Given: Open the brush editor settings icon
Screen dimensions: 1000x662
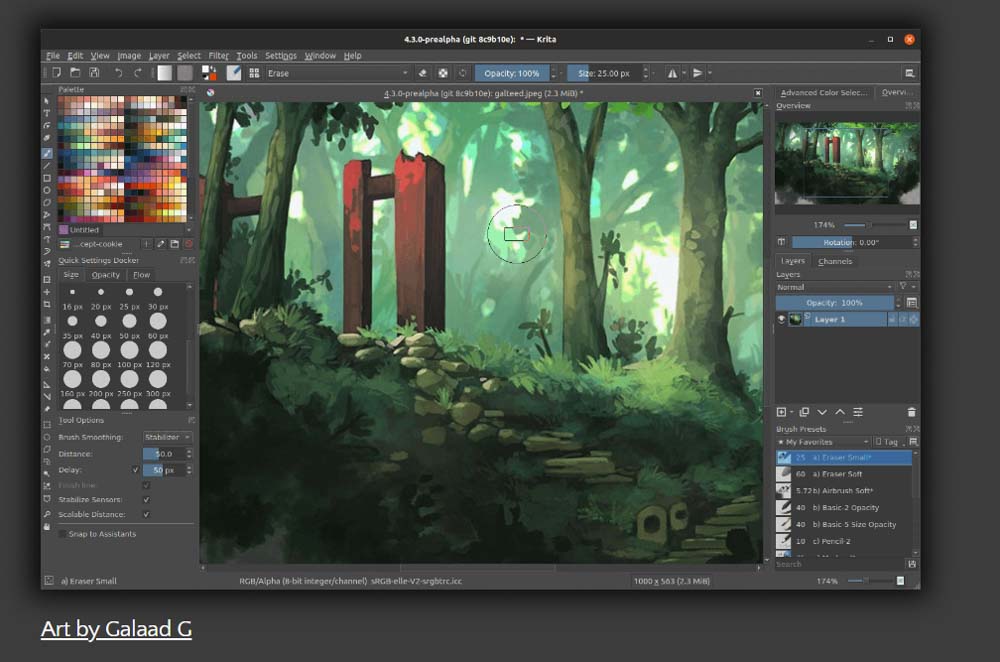Looking at the screenshot, I should pos(234,73).
